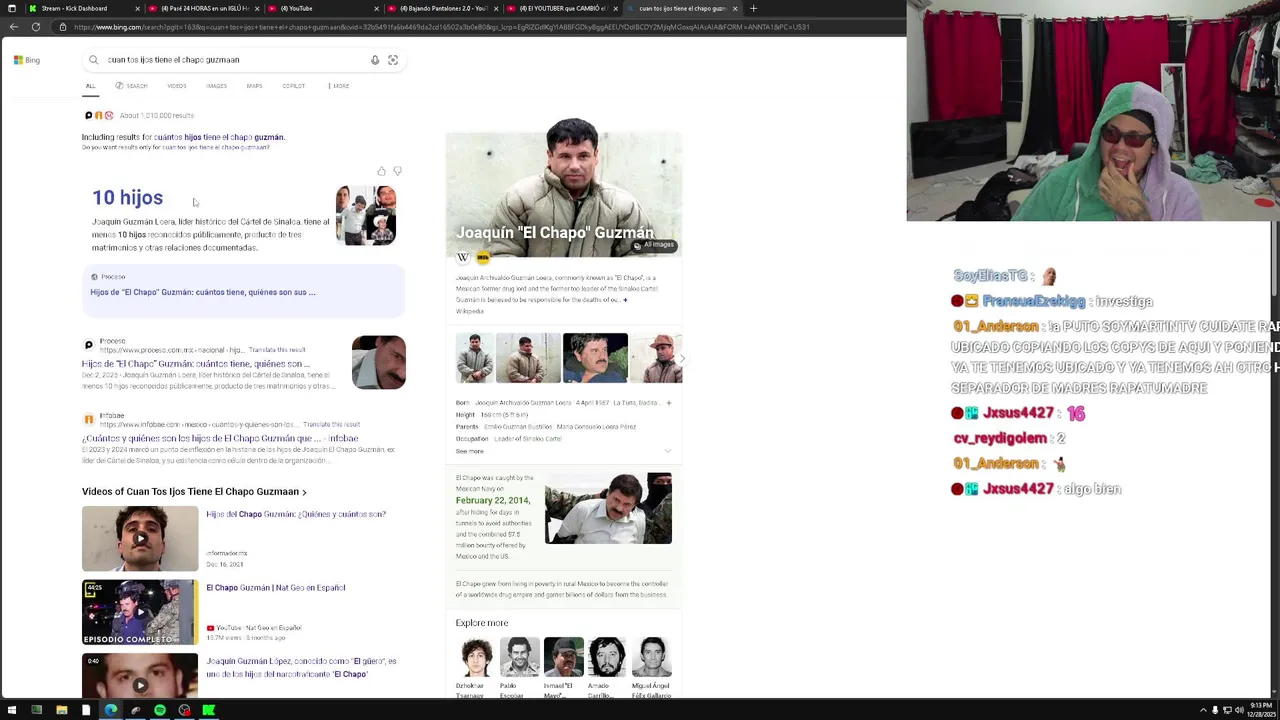The width and height of the screenshot is (1280, 720).
Task: Open the Kick app on the taskbar
Action: [x=208, y=710]
